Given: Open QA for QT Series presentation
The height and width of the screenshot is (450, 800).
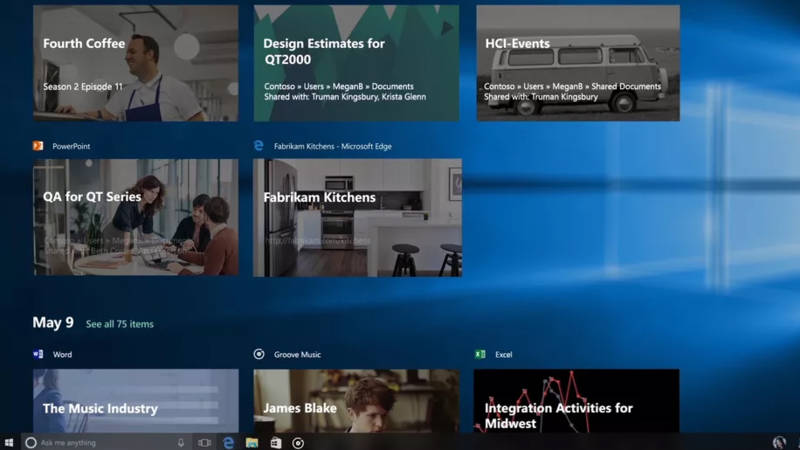Looking at the screenshot, I should (136, 217).
